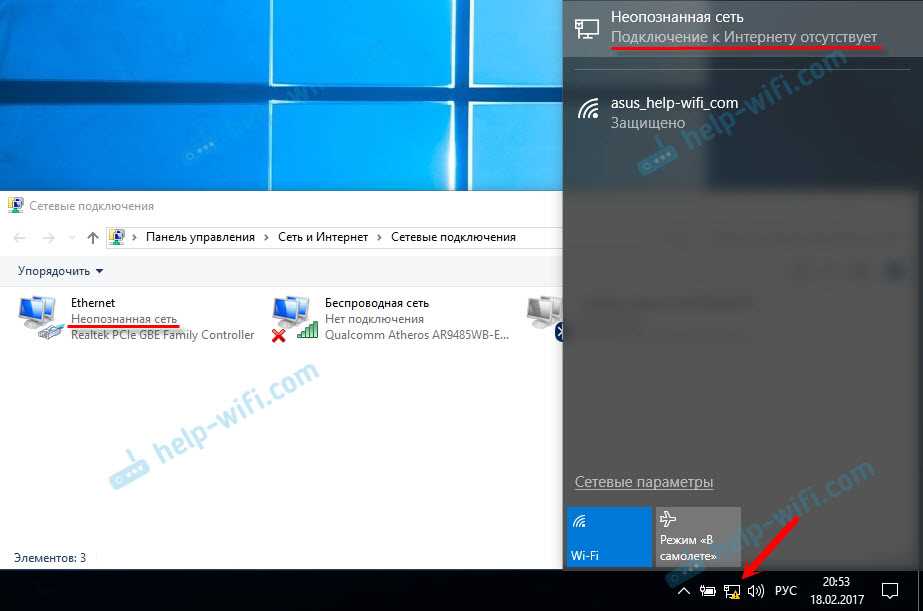Open the recent locations dropdown arrow
The width and height of the screenshot is (923, 611).
[x=72, y=238]
